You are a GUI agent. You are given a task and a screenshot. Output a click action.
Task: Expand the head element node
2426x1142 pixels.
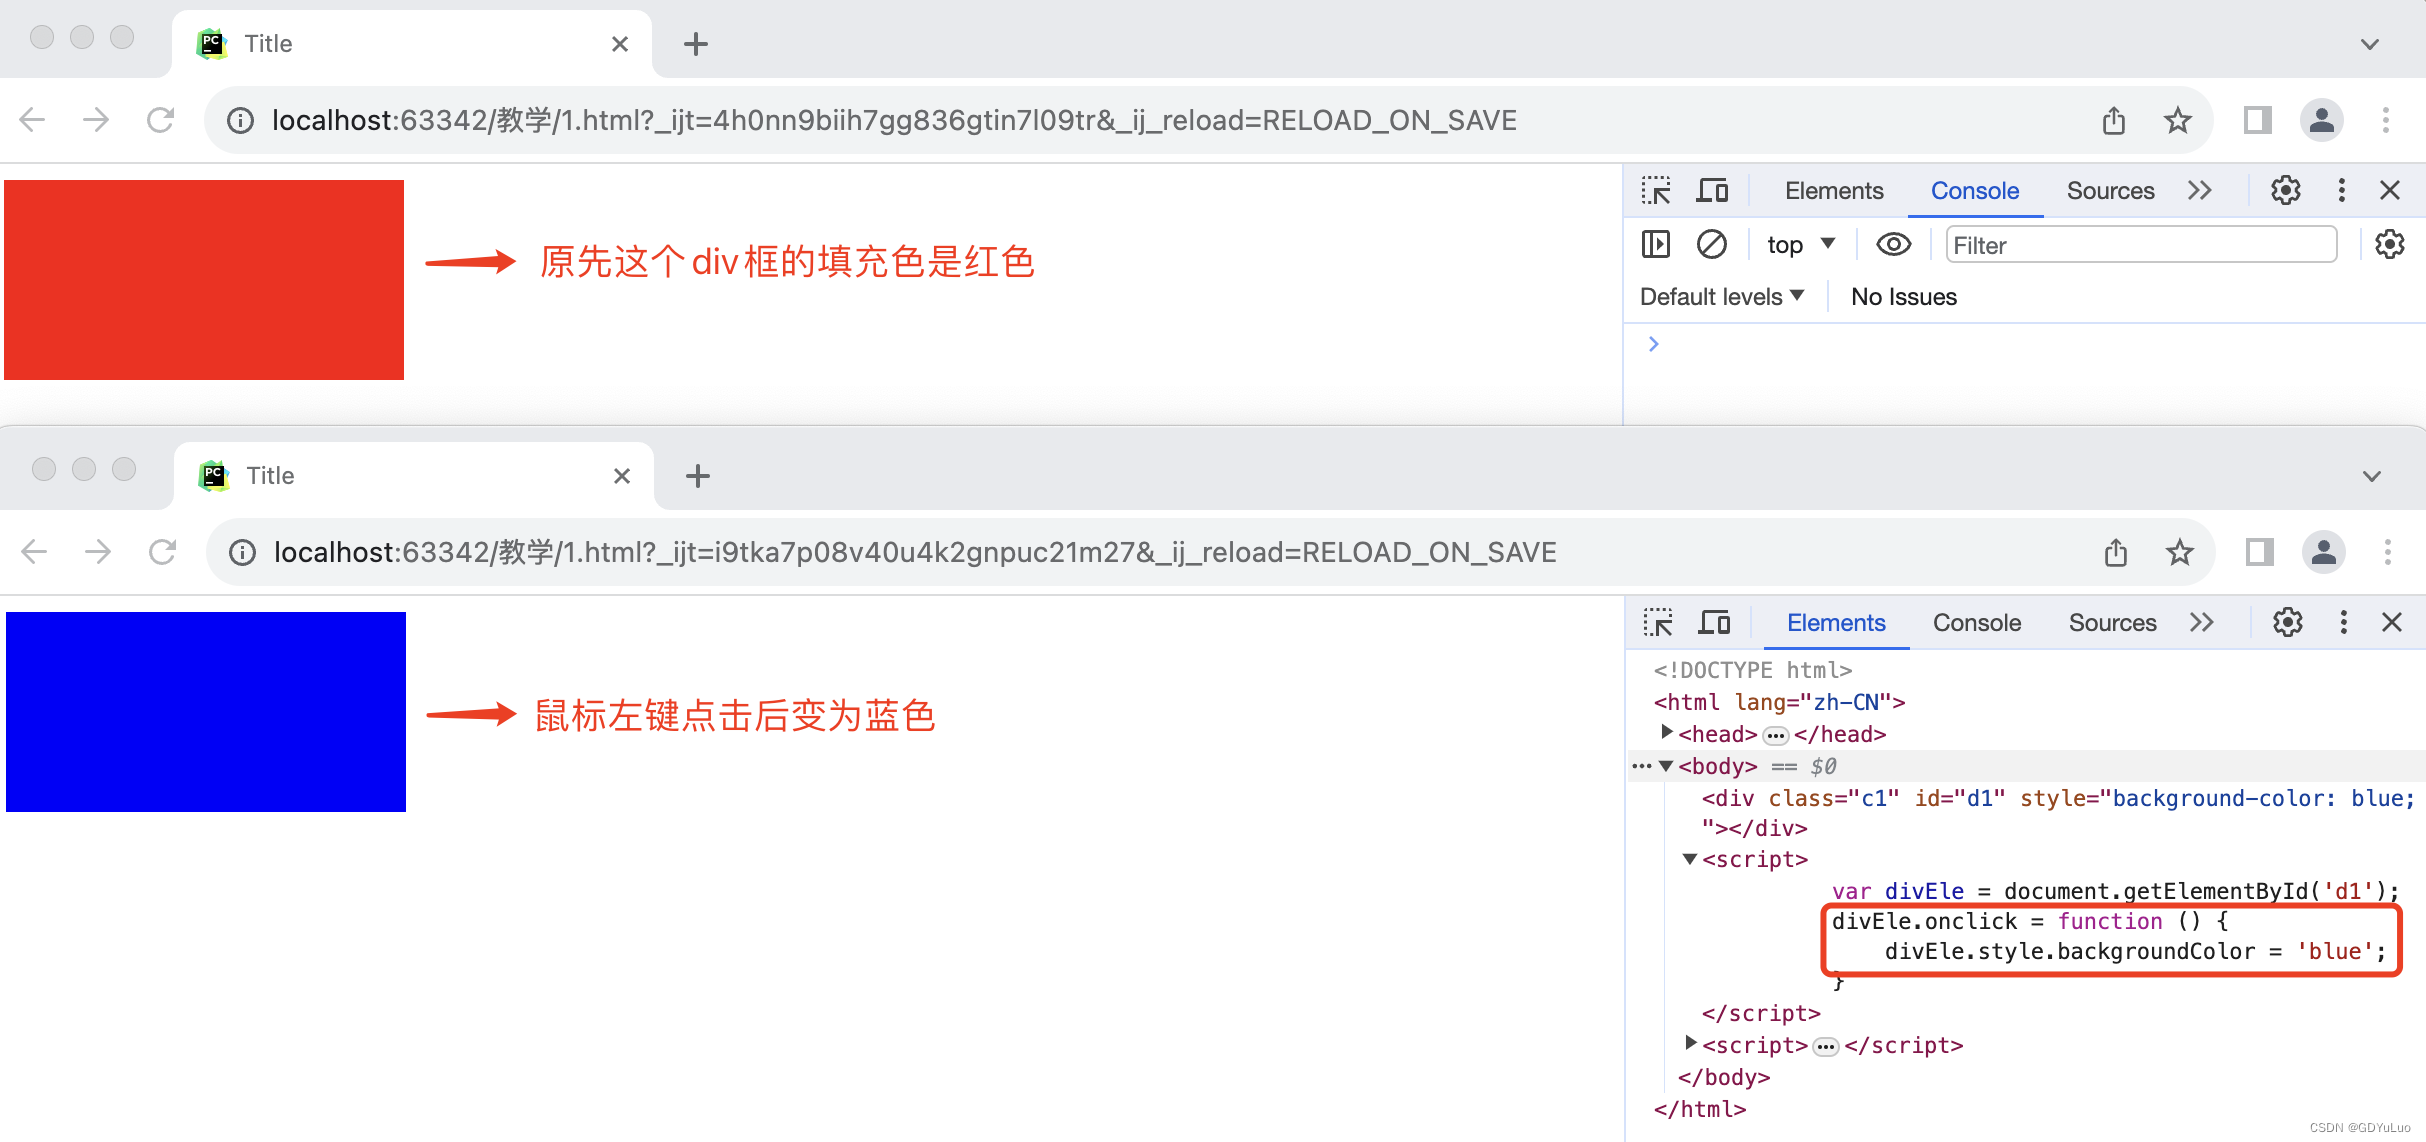click(x=1667, y=732)
